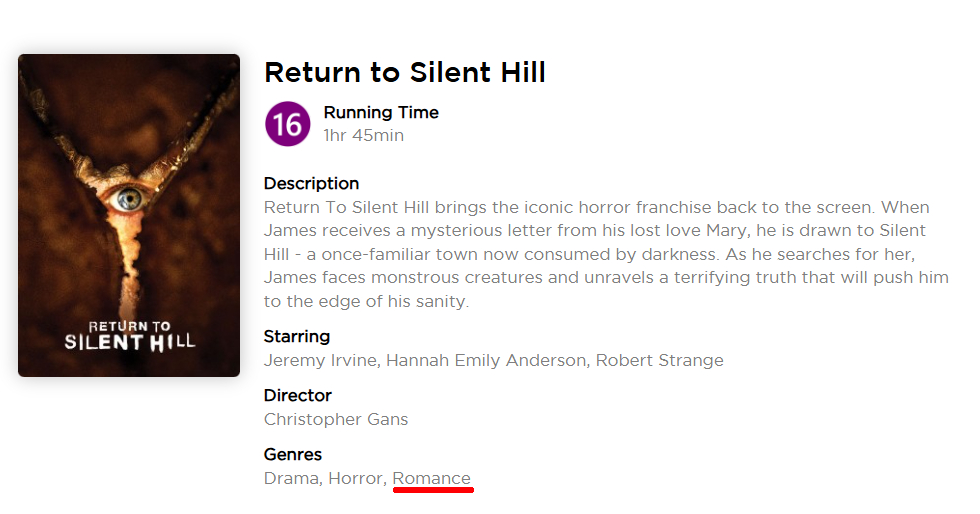Click the Description heading
This screenshot has width=980, height=514.
[x=311, y=183]
